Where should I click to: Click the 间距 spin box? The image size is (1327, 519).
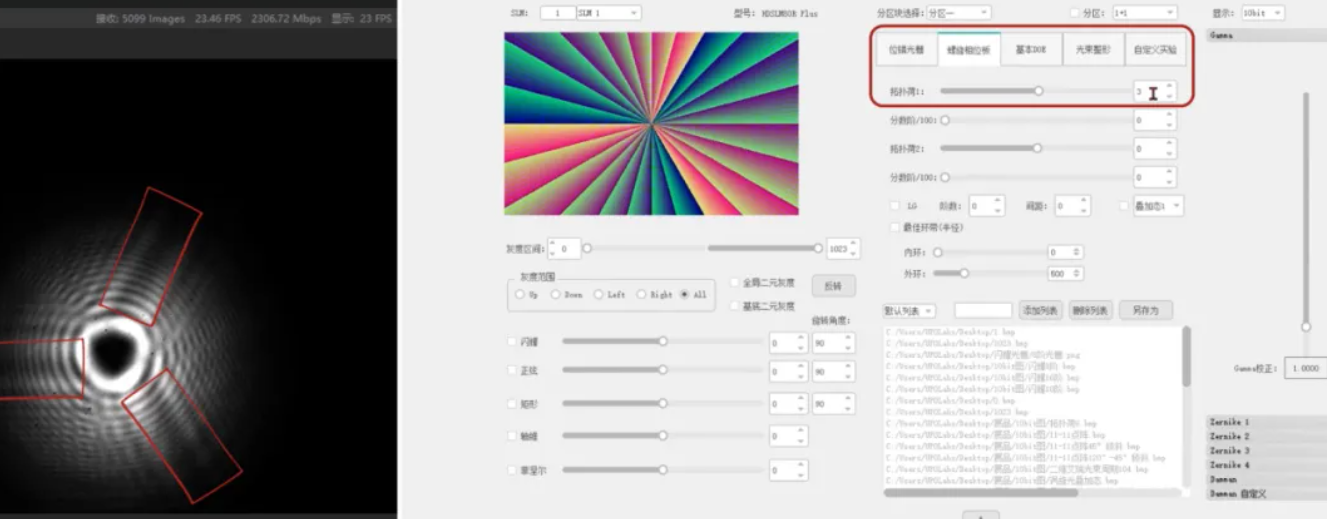tap(1071, 205)
